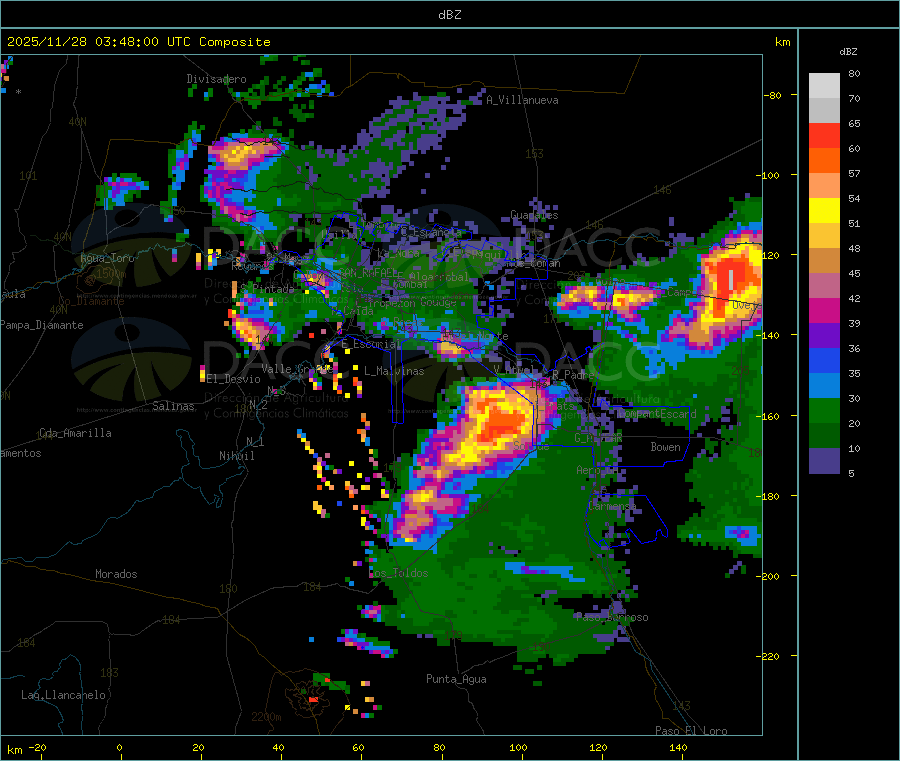Click the orange 60 dBZ legend swatch
The height and width of the screenshot is (761, 900).
[824, 161]
